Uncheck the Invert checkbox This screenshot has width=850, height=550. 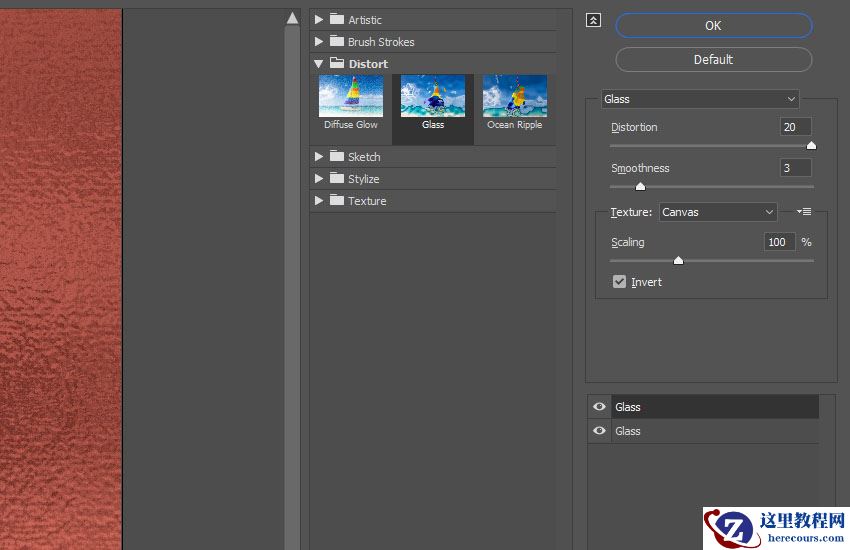click(x=620, y=282)
